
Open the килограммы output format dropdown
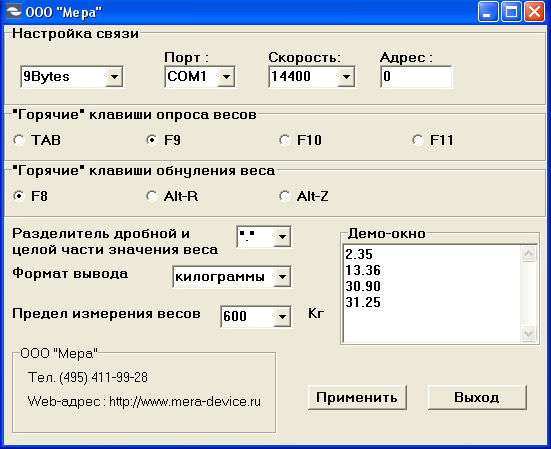[282, 277]
